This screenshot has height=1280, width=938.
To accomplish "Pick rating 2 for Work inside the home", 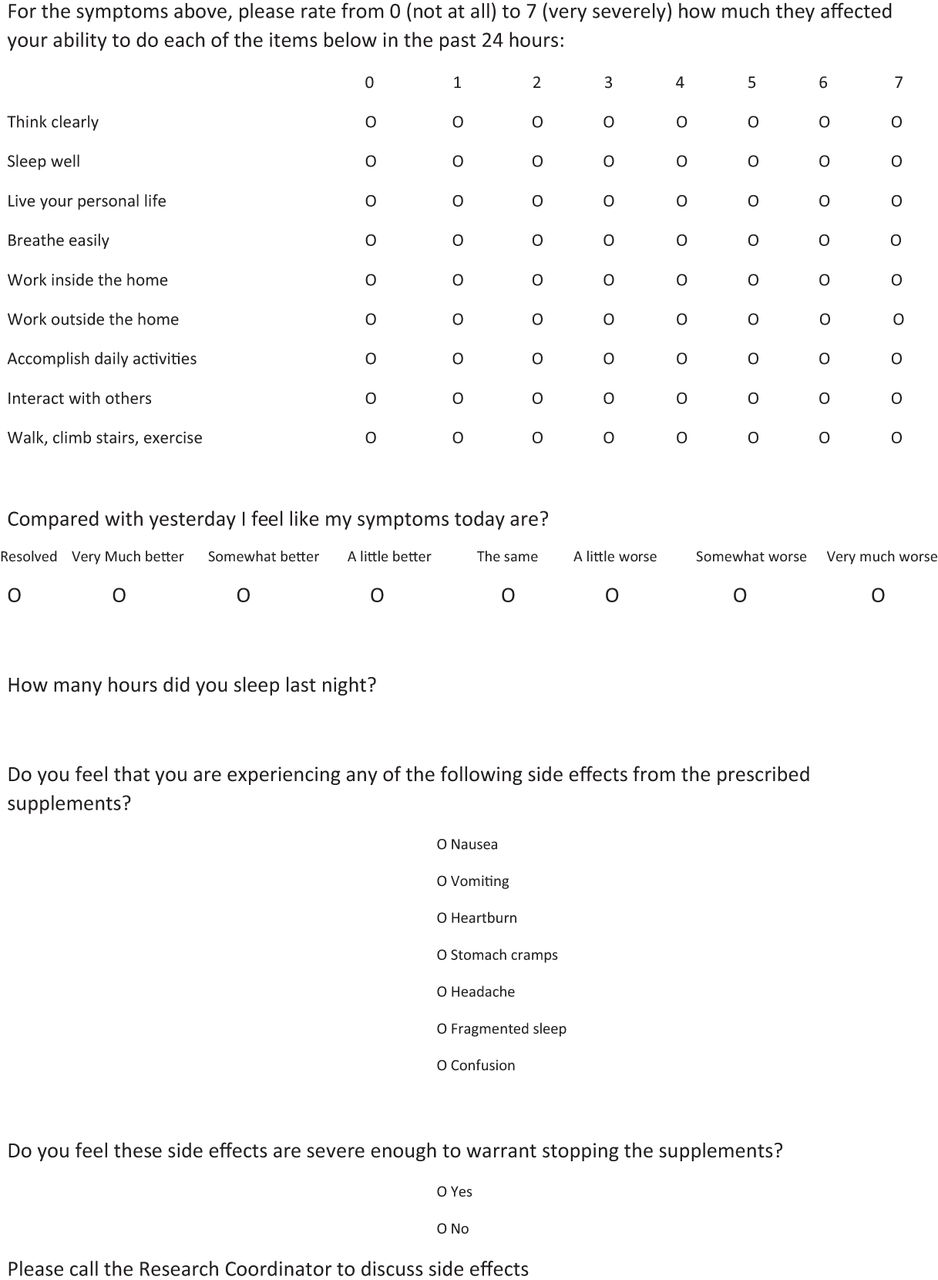I will [x=537, y=280].
